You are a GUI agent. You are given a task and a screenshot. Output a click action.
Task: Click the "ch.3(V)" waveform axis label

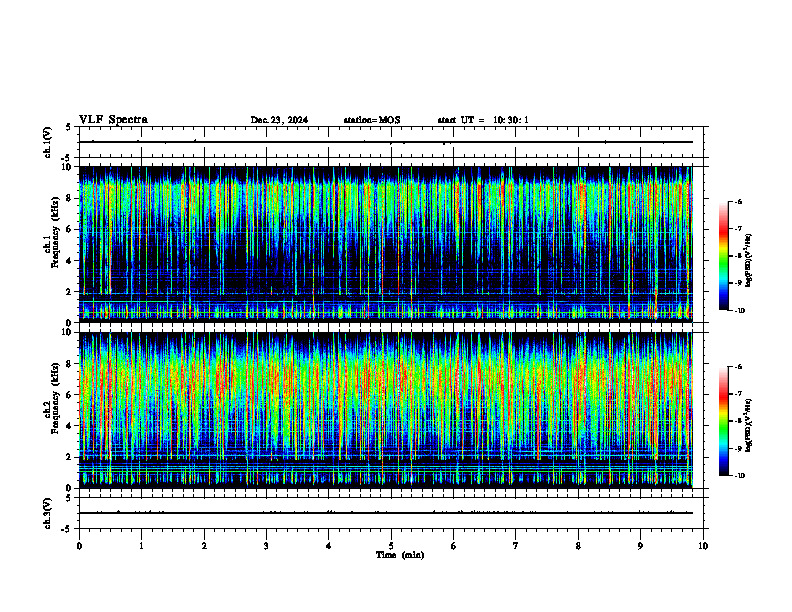pyautogui.click(x=48, y=513)
